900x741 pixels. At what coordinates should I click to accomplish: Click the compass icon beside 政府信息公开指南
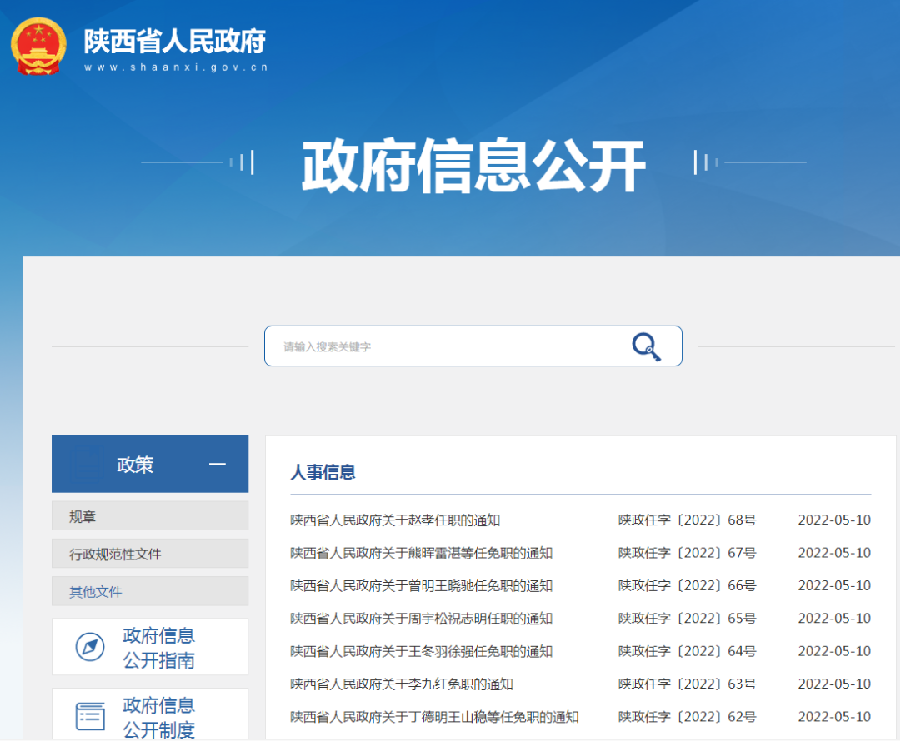pos(90,647)
